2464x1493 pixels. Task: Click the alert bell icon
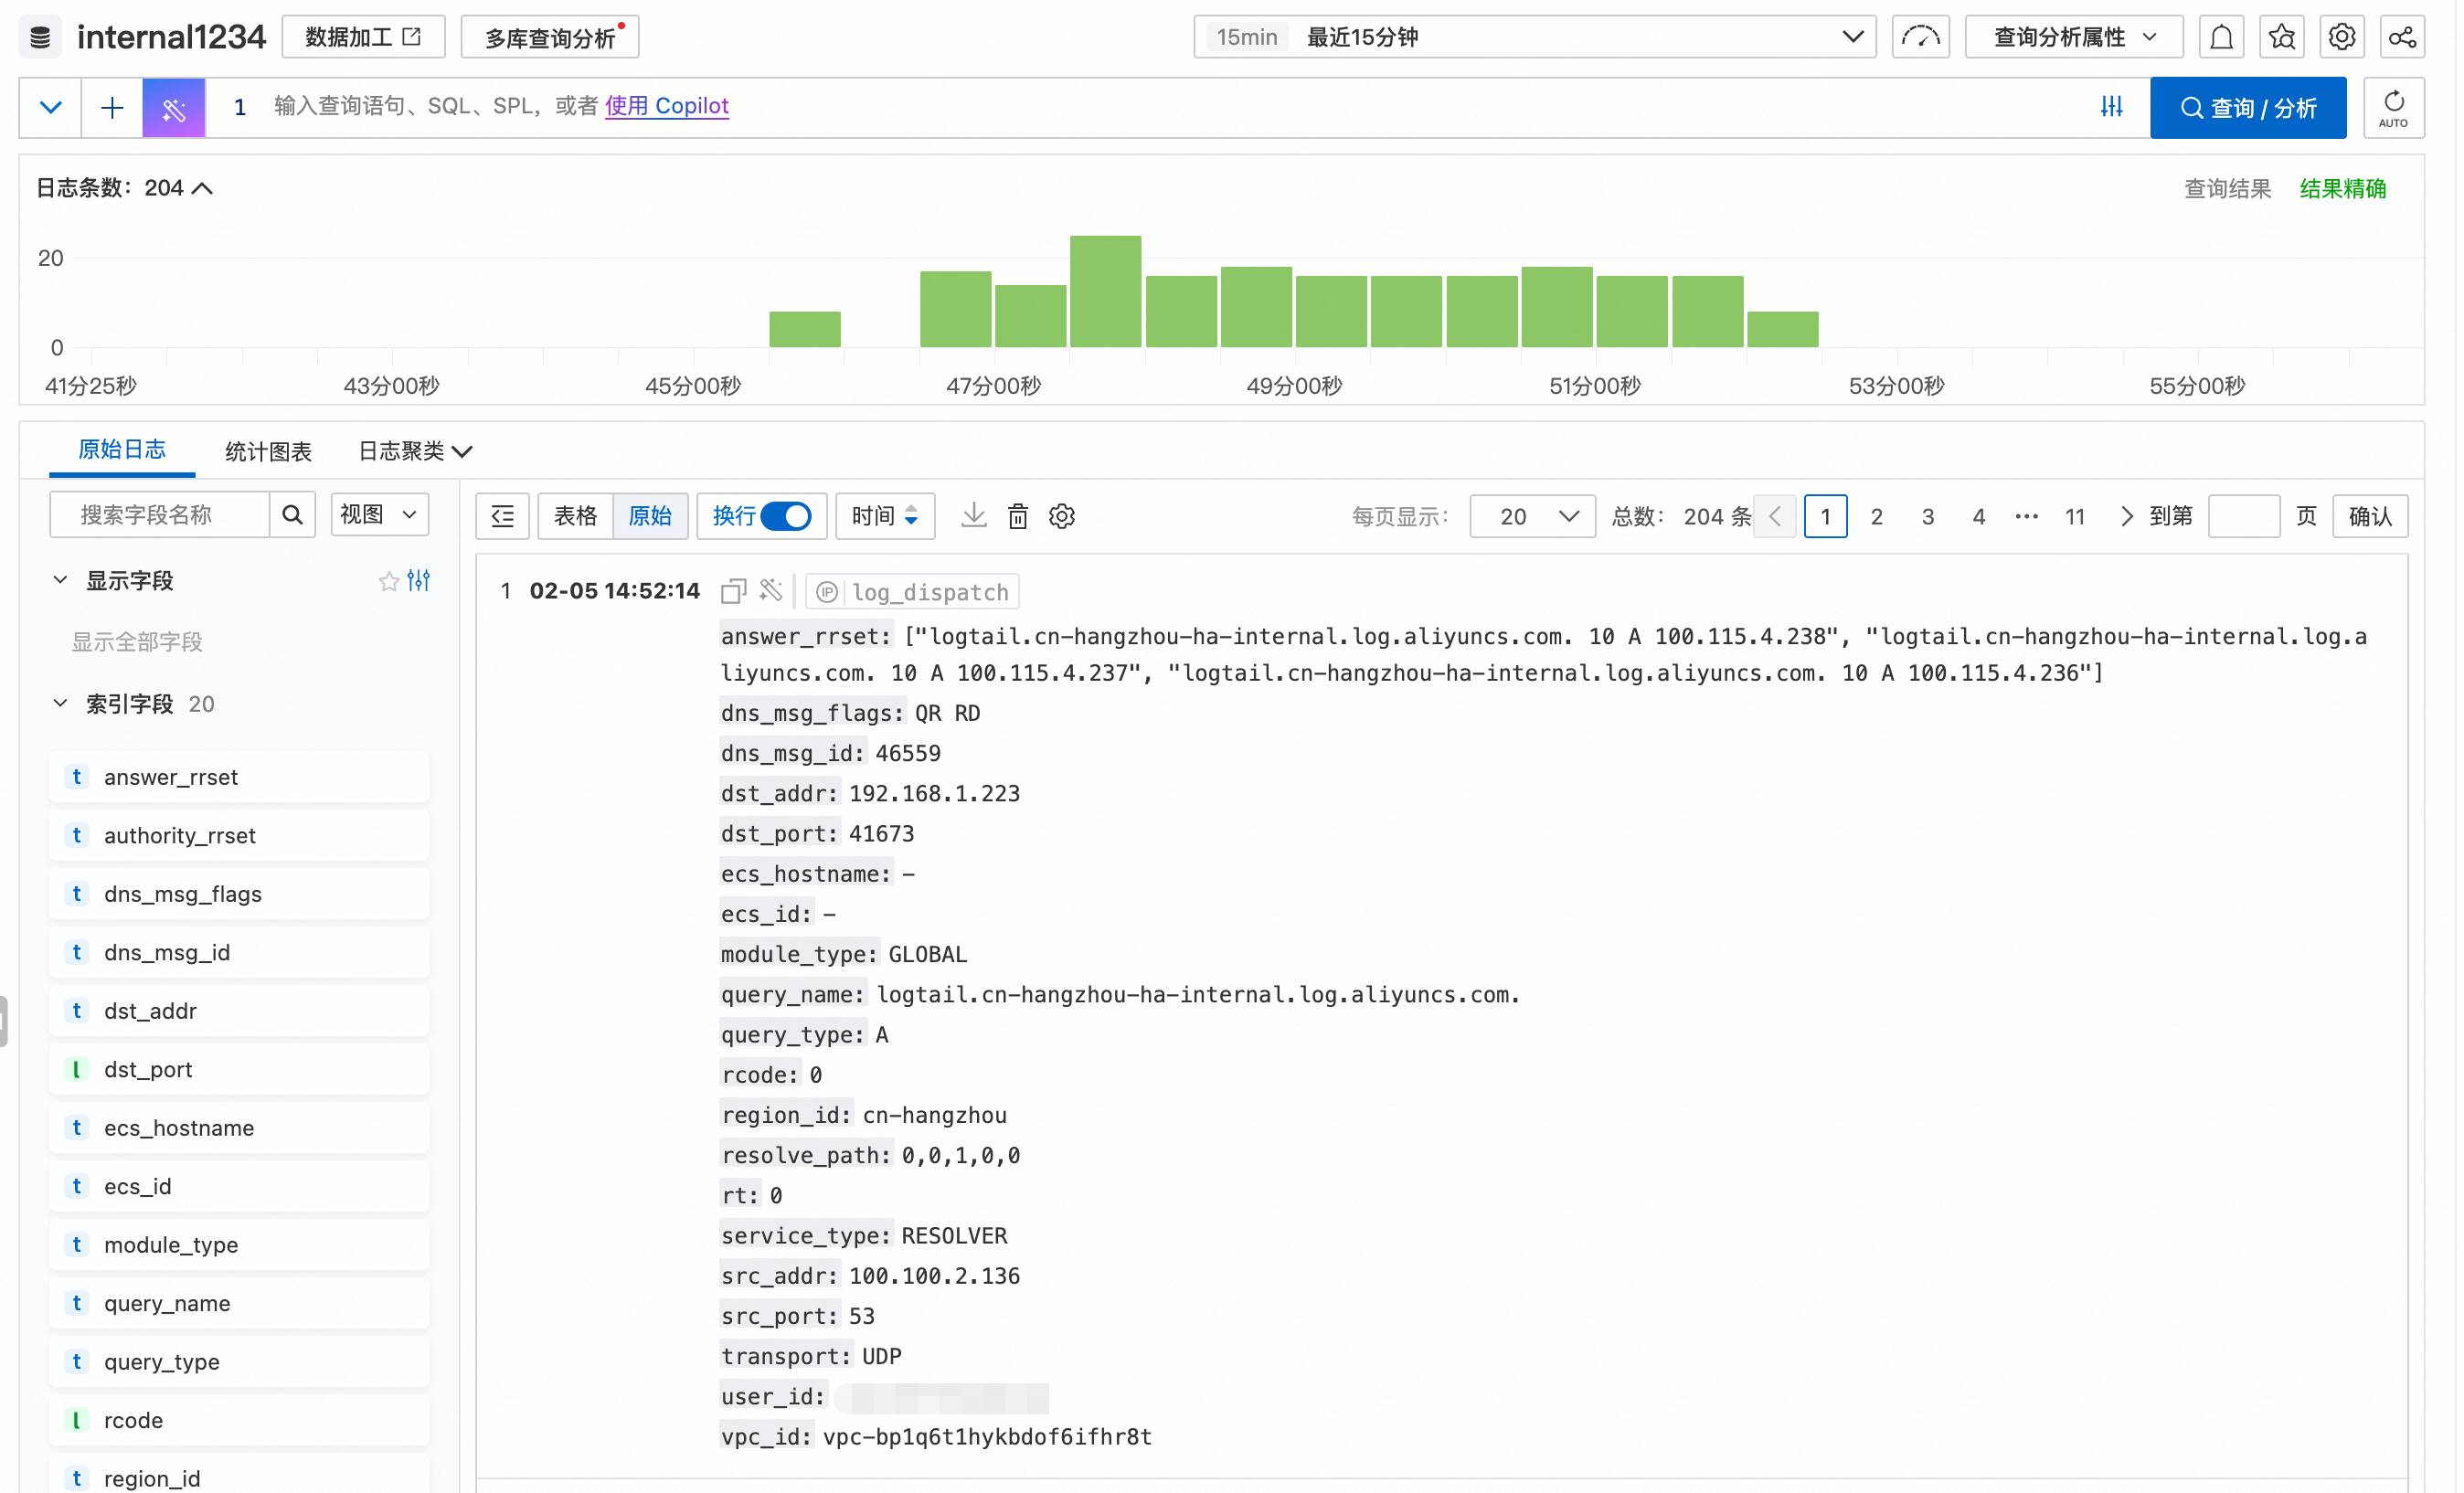click(2220, 37)
